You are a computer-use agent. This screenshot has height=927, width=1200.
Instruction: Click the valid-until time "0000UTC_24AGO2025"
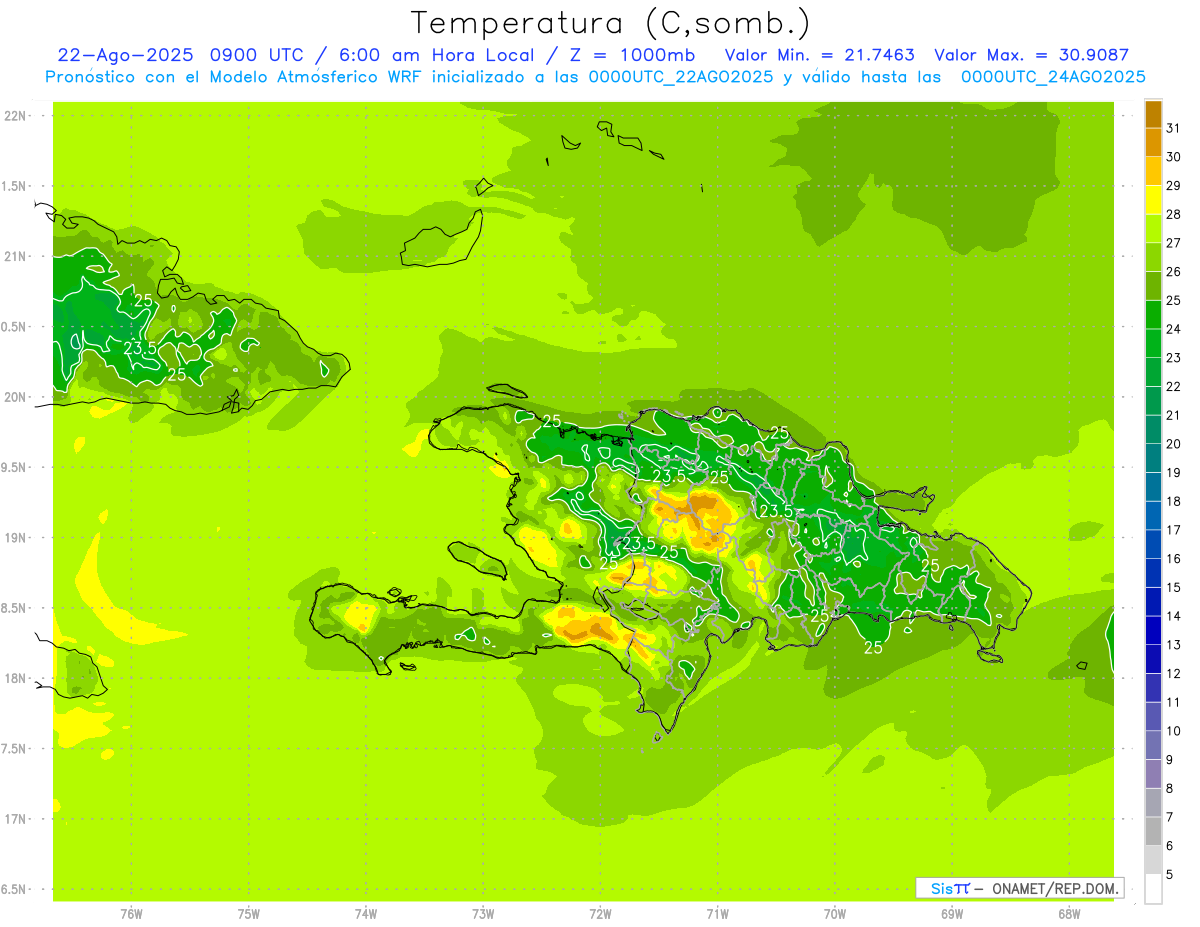[x=1053, y=77]
